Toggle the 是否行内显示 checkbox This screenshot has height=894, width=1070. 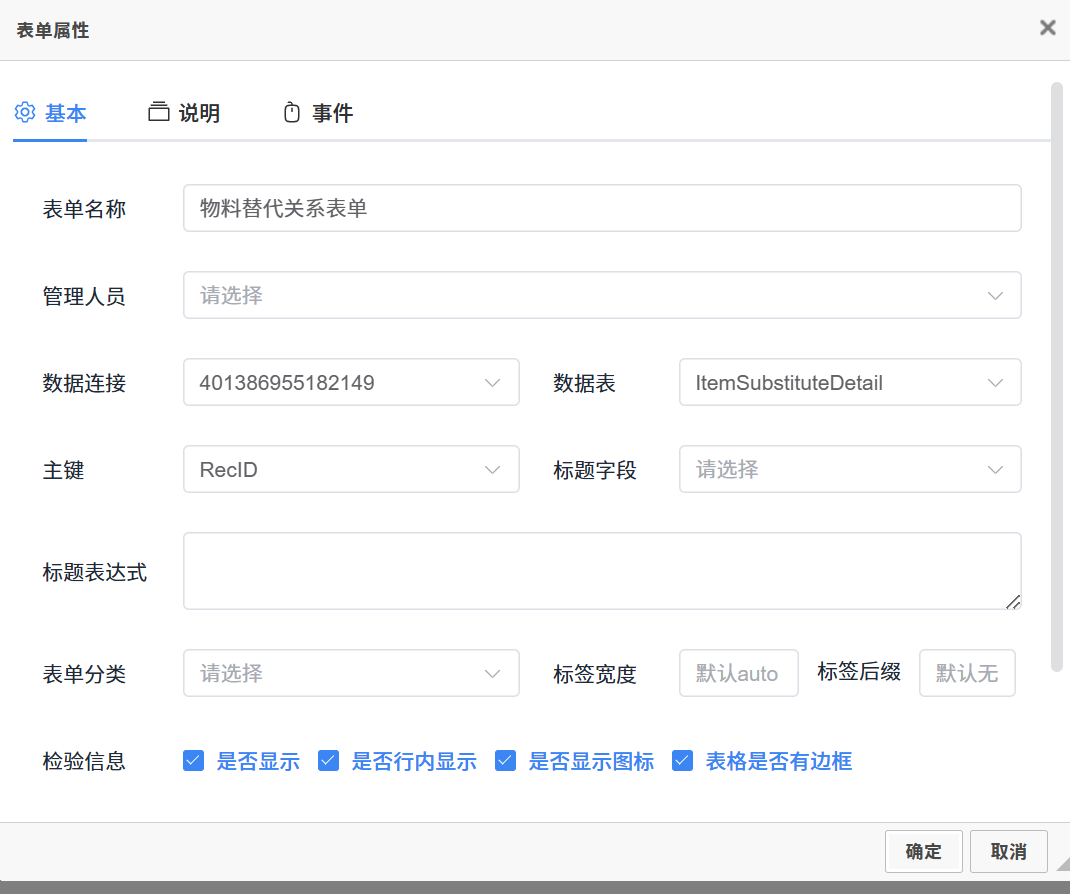point(328,761)
